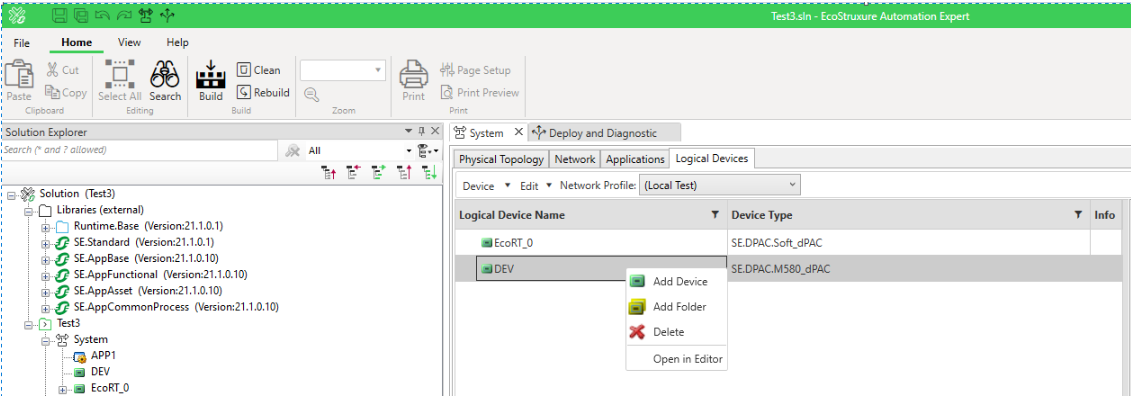Screen dimensions: 1131x404
Task: Expand the SE.Standard library node
Action: tap(46, 242)
